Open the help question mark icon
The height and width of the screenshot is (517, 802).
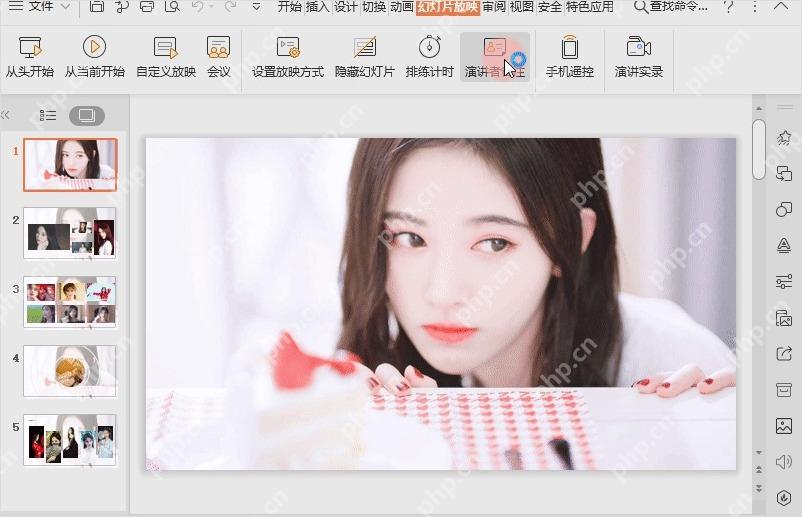click(x=729, y=7)
